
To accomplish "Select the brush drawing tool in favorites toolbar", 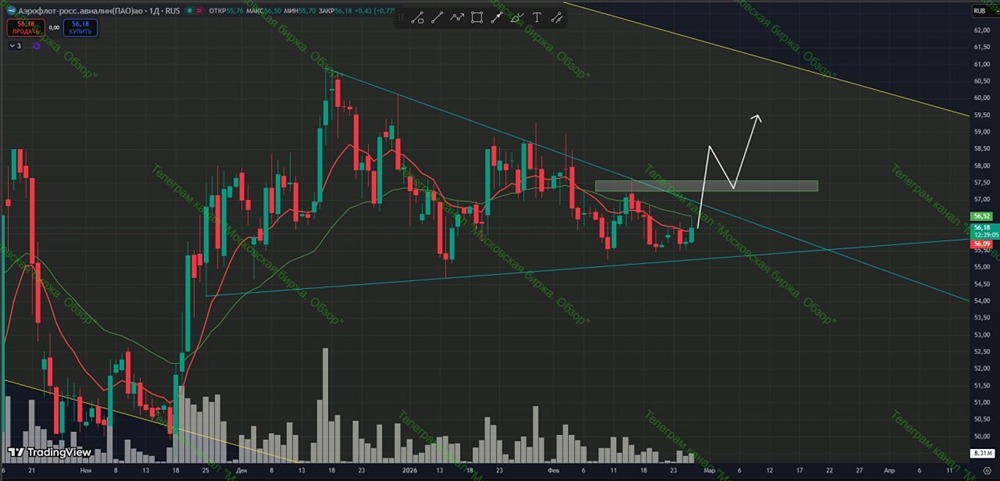I will (x=517, y=17).
